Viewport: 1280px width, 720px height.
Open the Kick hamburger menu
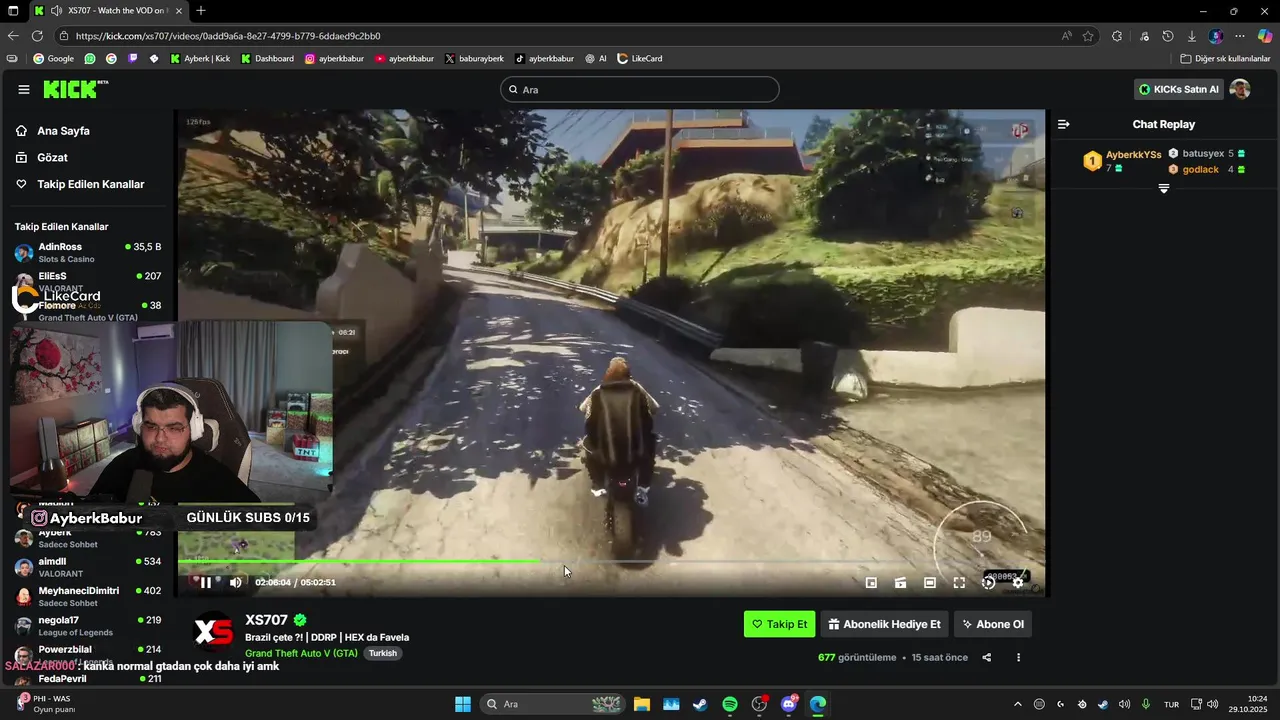24,89
